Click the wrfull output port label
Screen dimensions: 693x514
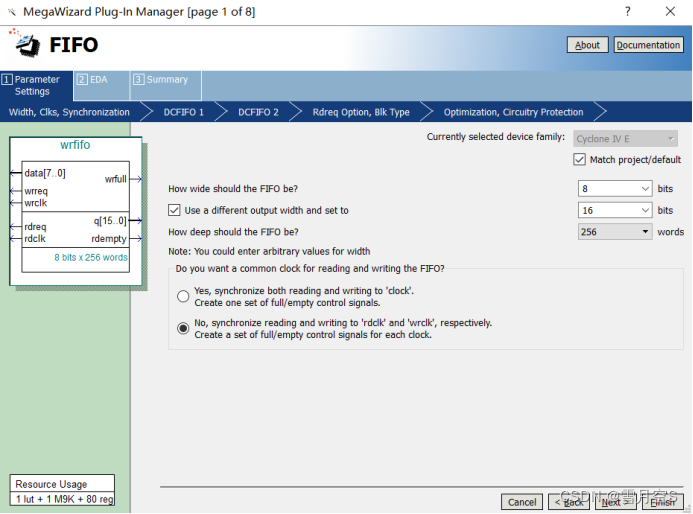pyautogui.click(x=115, y=179)
